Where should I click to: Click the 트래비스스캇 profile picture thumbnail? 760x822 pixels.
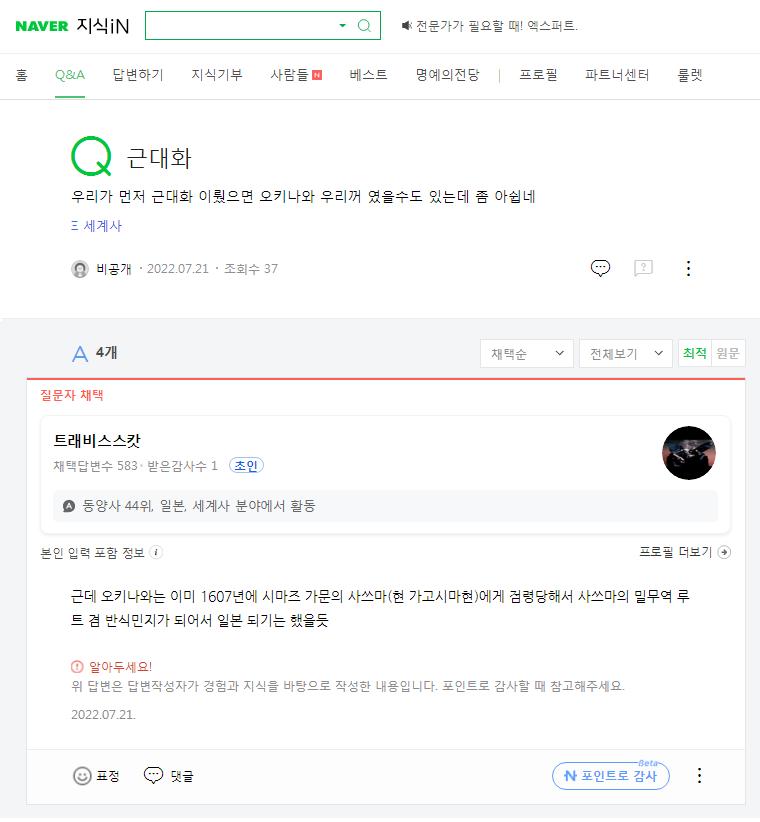pos(688,453)
